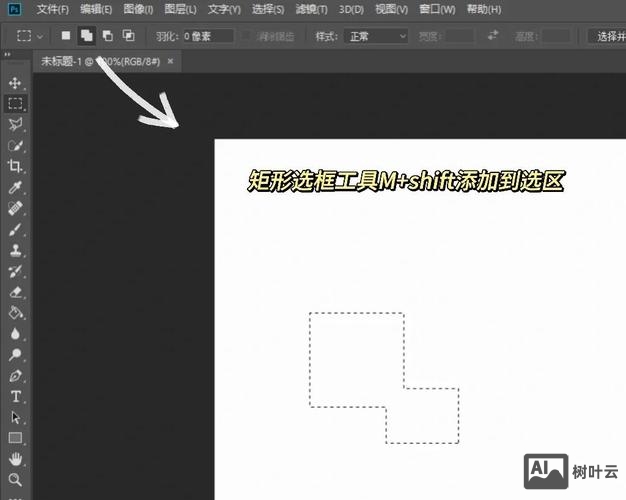The width and height of the screenshot is (626, 500).
Task: Click the 宽度 width input field
Action: tap(459, 36)
